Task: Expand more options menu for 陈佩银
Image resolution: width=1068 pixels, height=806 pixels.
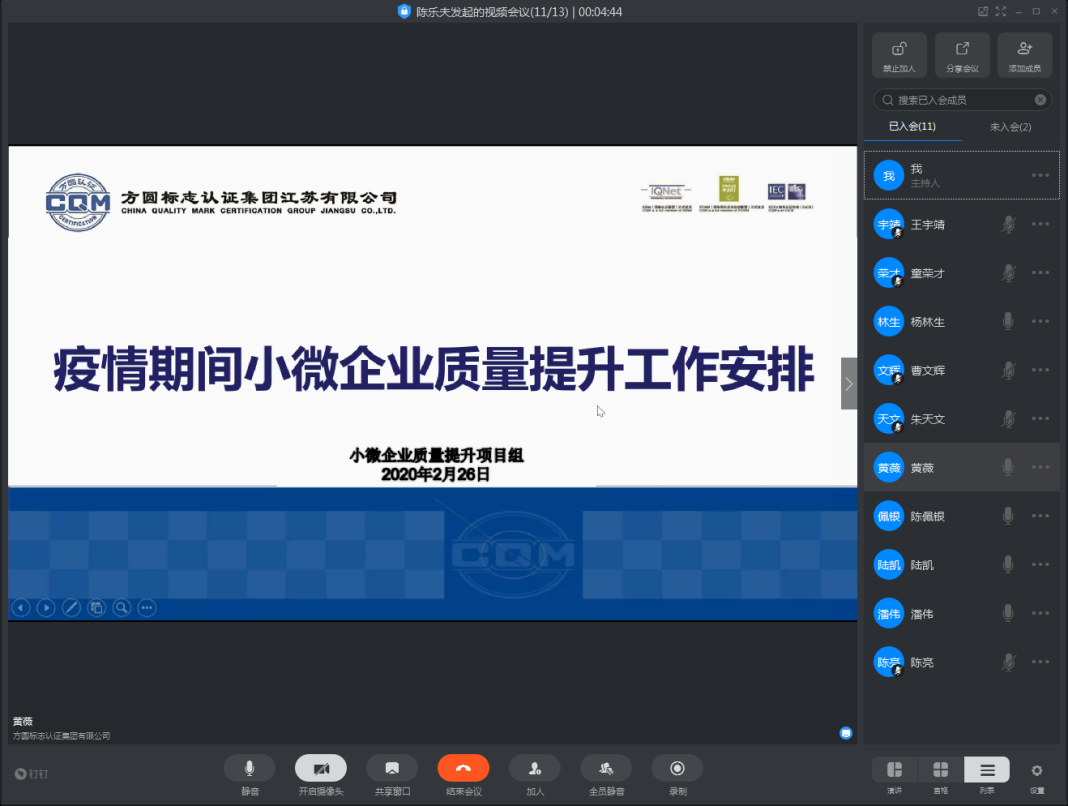Action: [x=1040, y=516]
